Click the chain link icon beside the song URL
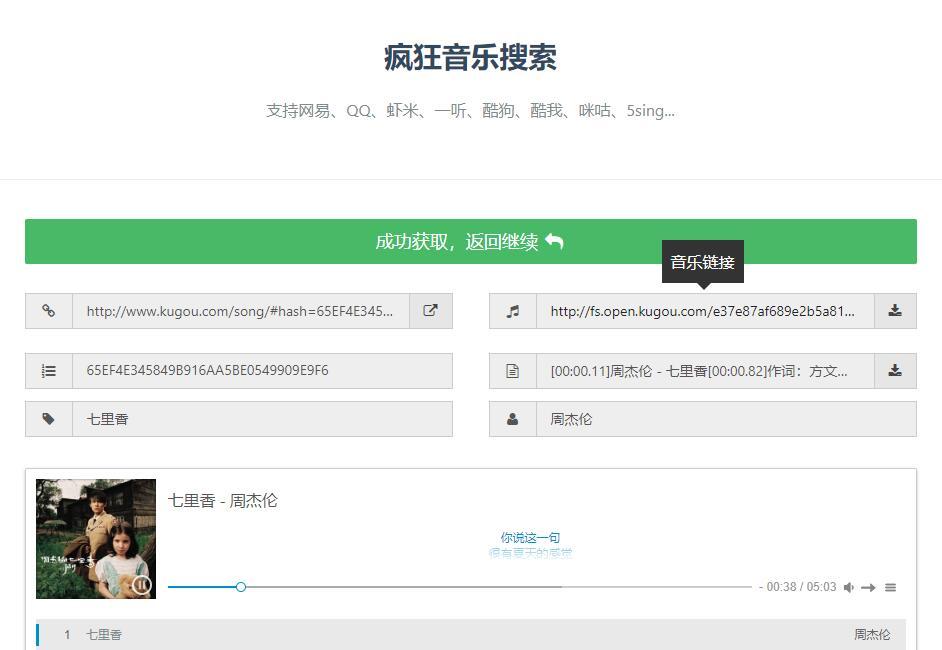 (49, 311)
